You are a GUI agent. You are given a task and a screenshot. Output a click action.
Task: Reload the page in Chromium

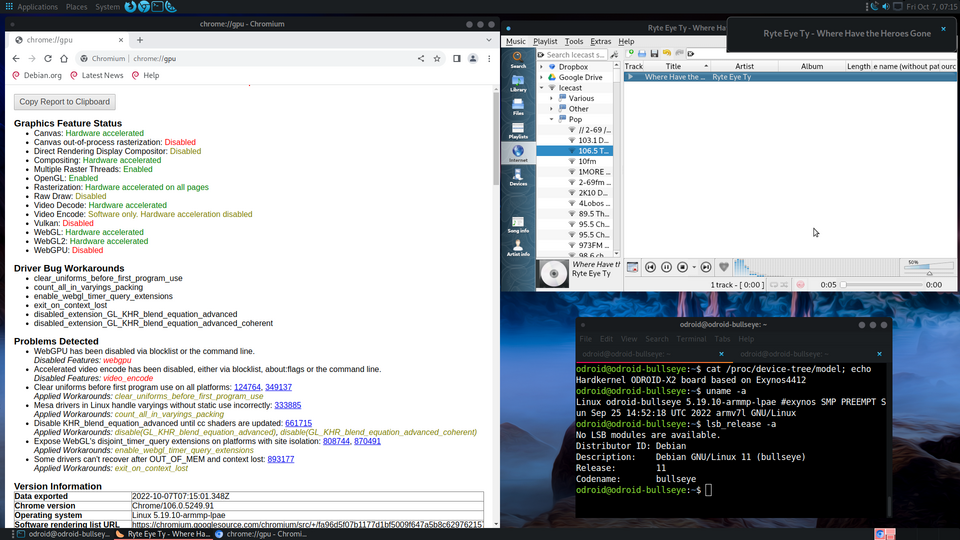(48, 59)
